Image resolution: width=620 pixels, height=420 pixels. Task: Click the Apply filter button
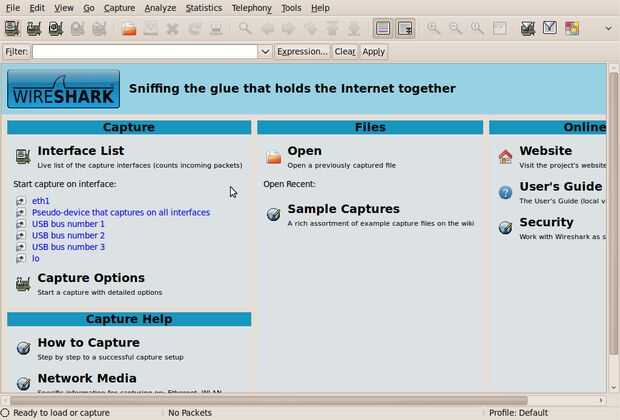pos(373,52)
